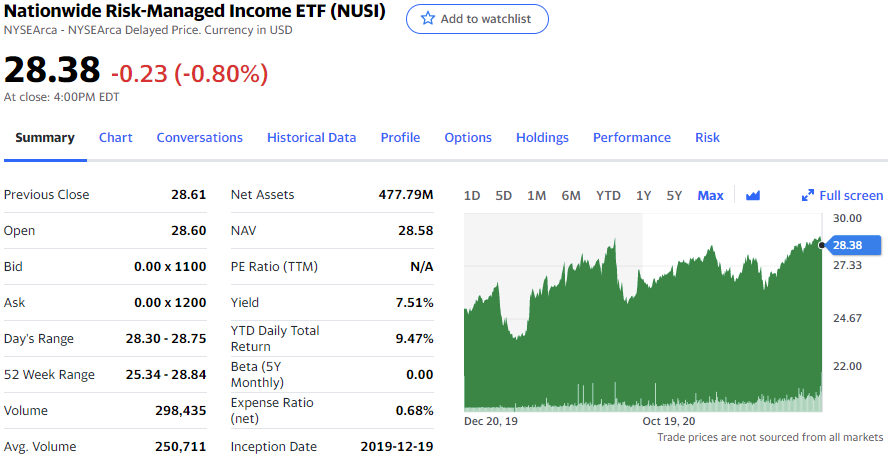Click the price change -0.23 (-0.80%)
The image size is (888, 458).
pyautogui.click(x=189, y=74)
